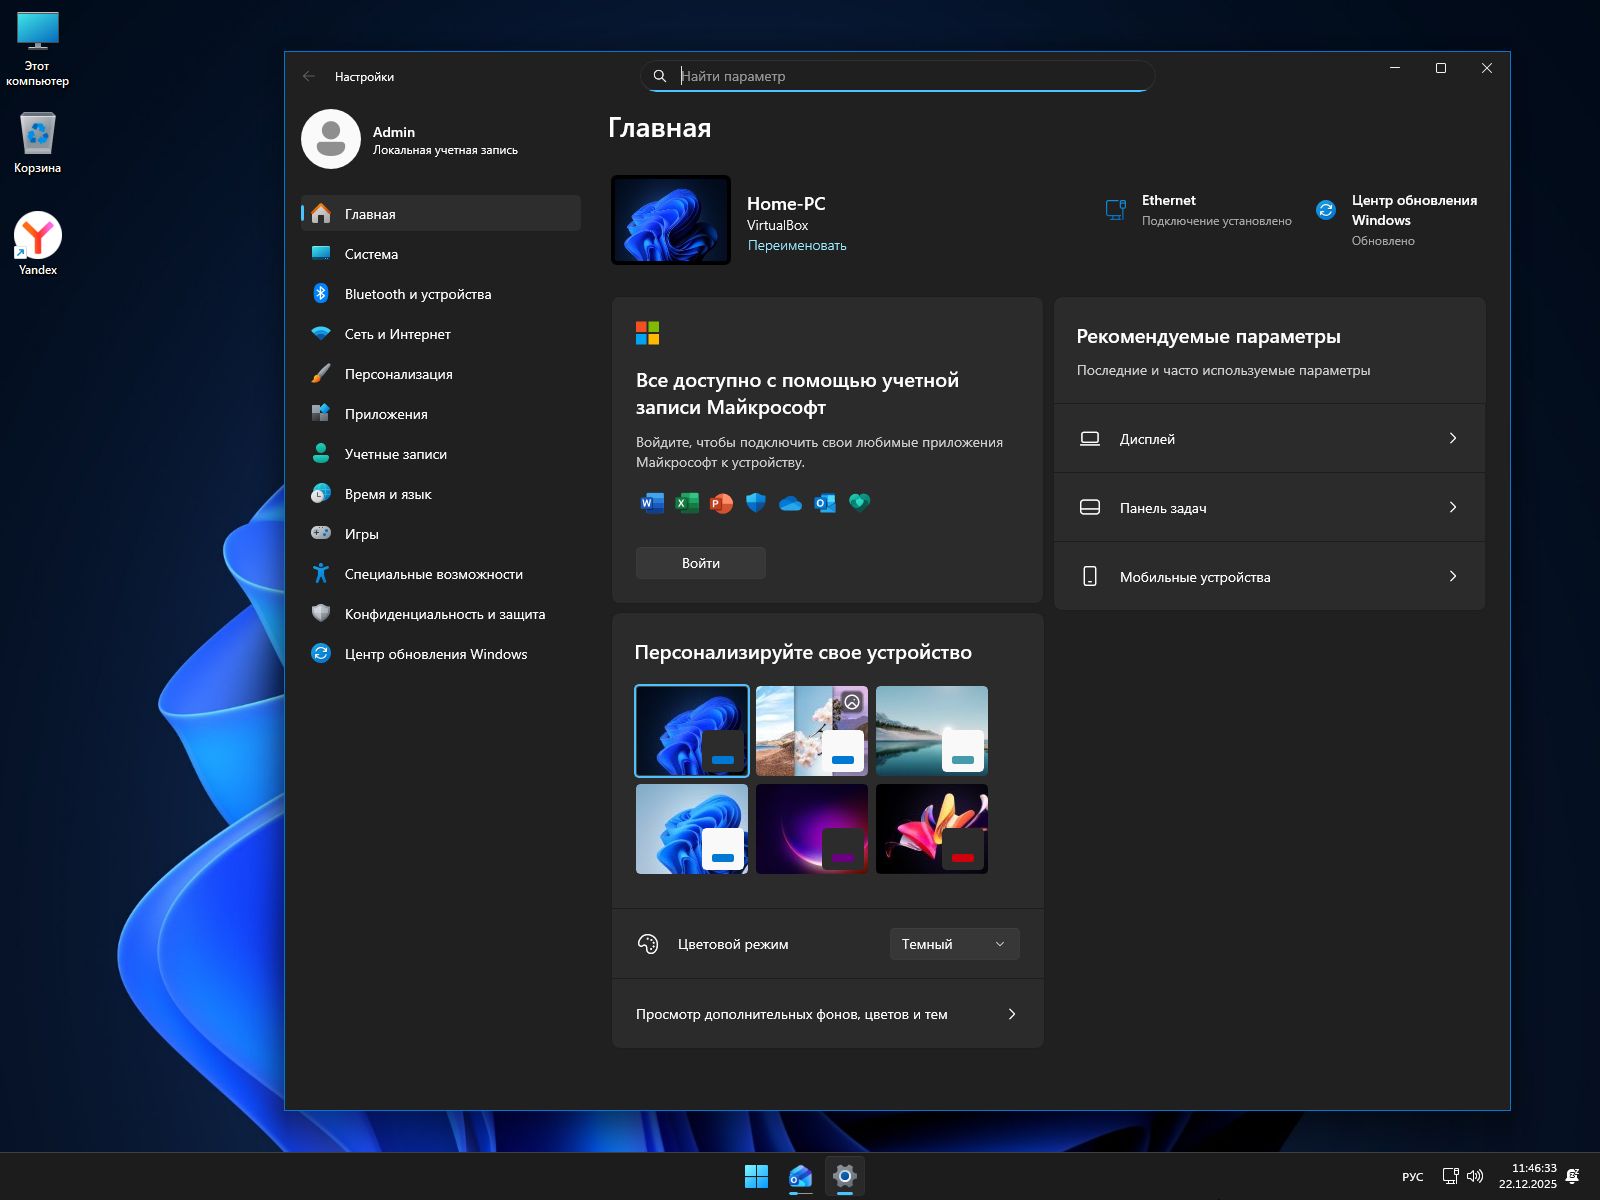Click the Personalization paintbrush icon
Image resolution: width=1600 pixels, height=1200 pixels.
[321, 373]
